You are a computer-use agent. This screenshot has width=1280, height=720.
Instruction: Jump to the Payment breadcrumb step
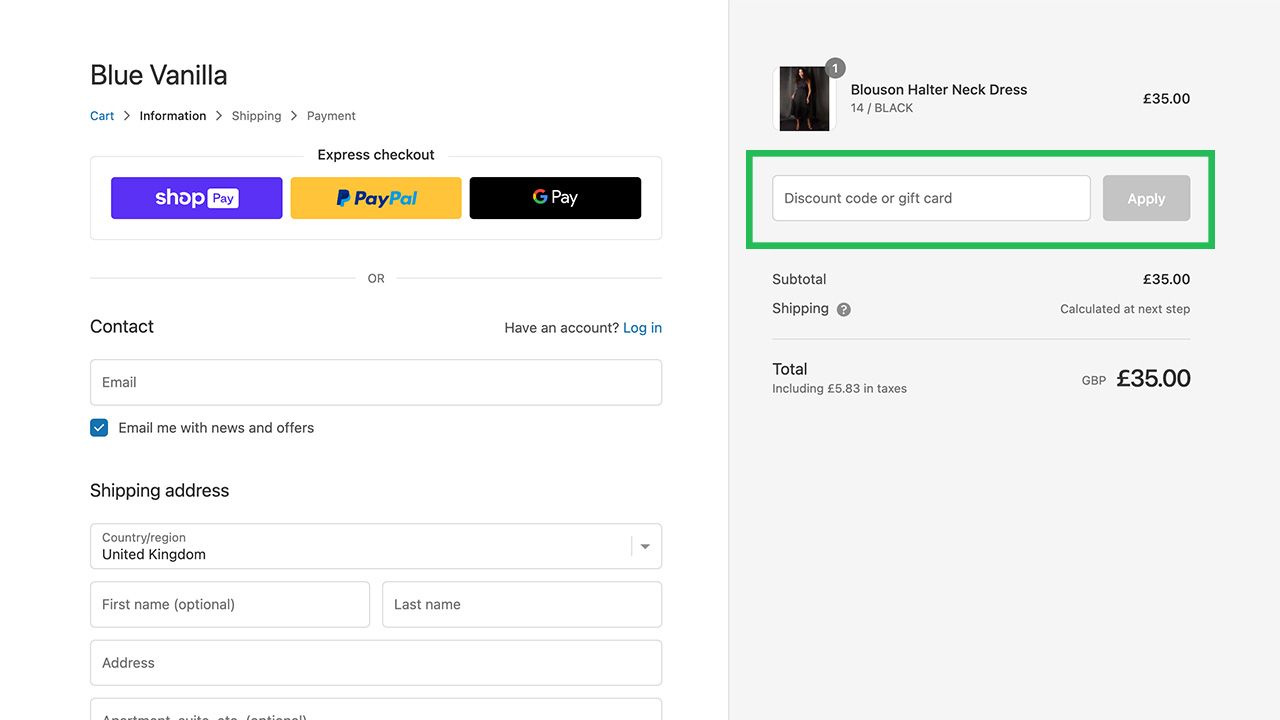tap(331, 116)
